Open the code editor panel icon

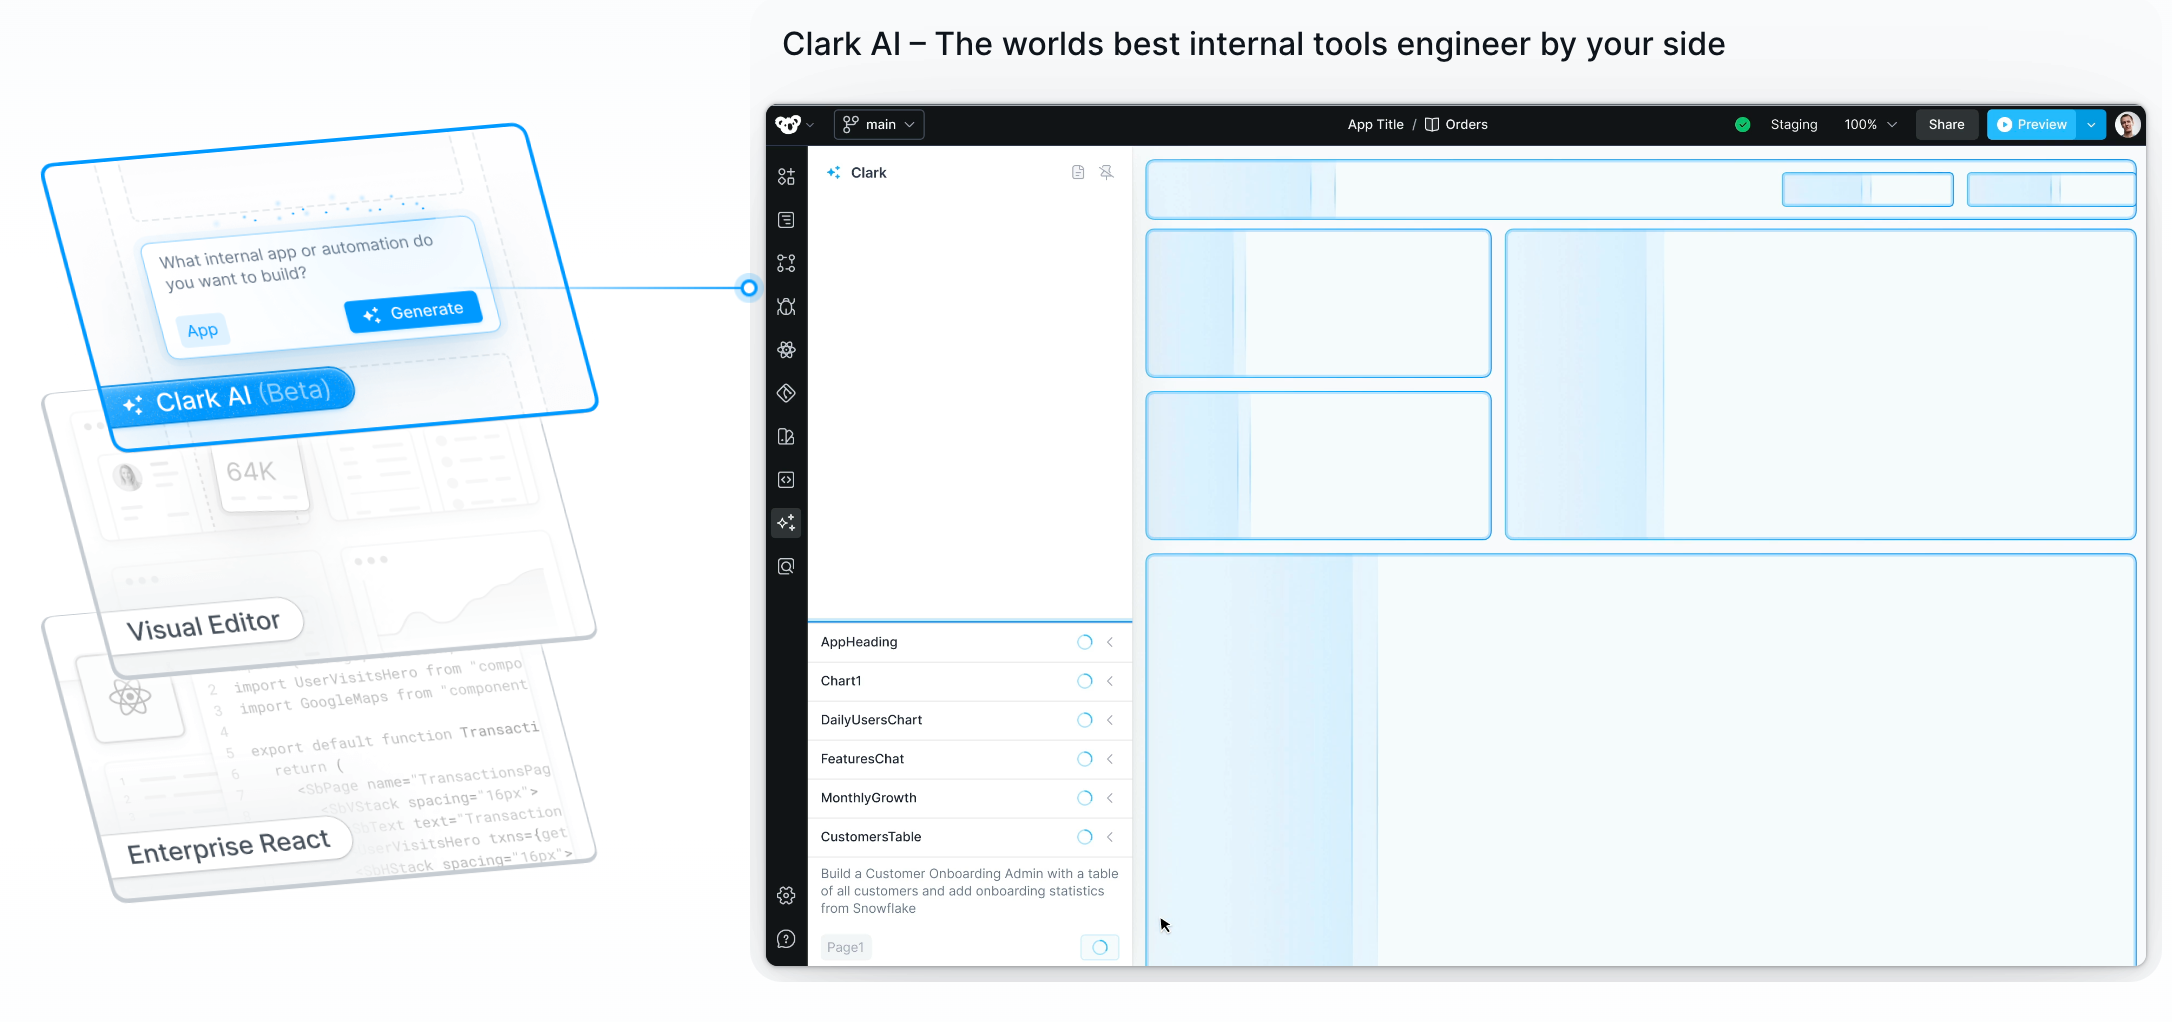pyautogui.click(x=786, y=480)
